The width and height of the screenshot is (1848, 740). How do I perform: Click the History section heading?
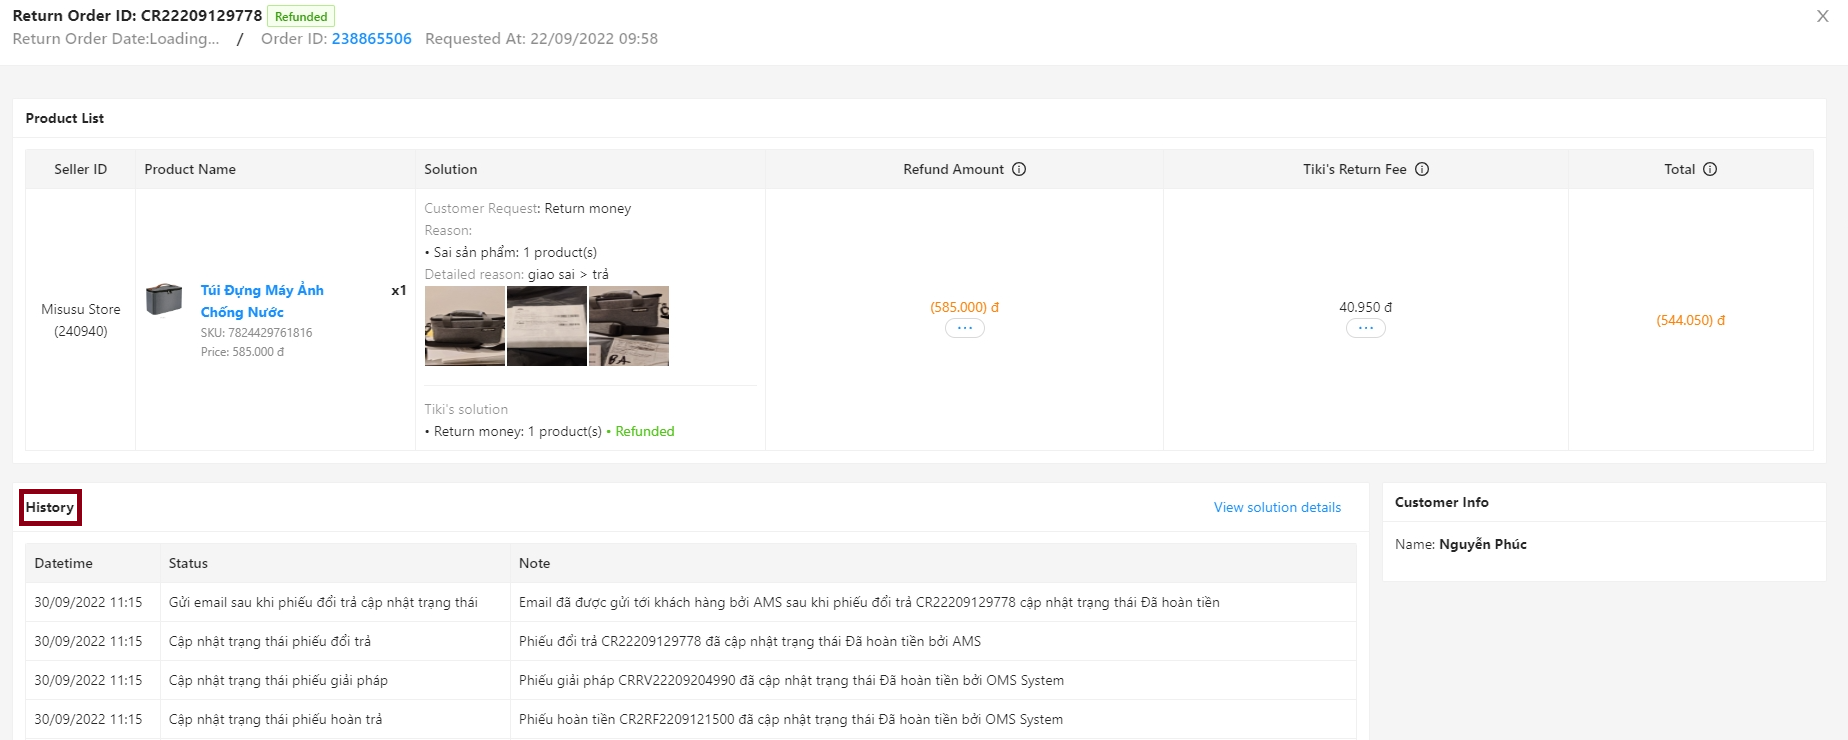click(50, 507)
